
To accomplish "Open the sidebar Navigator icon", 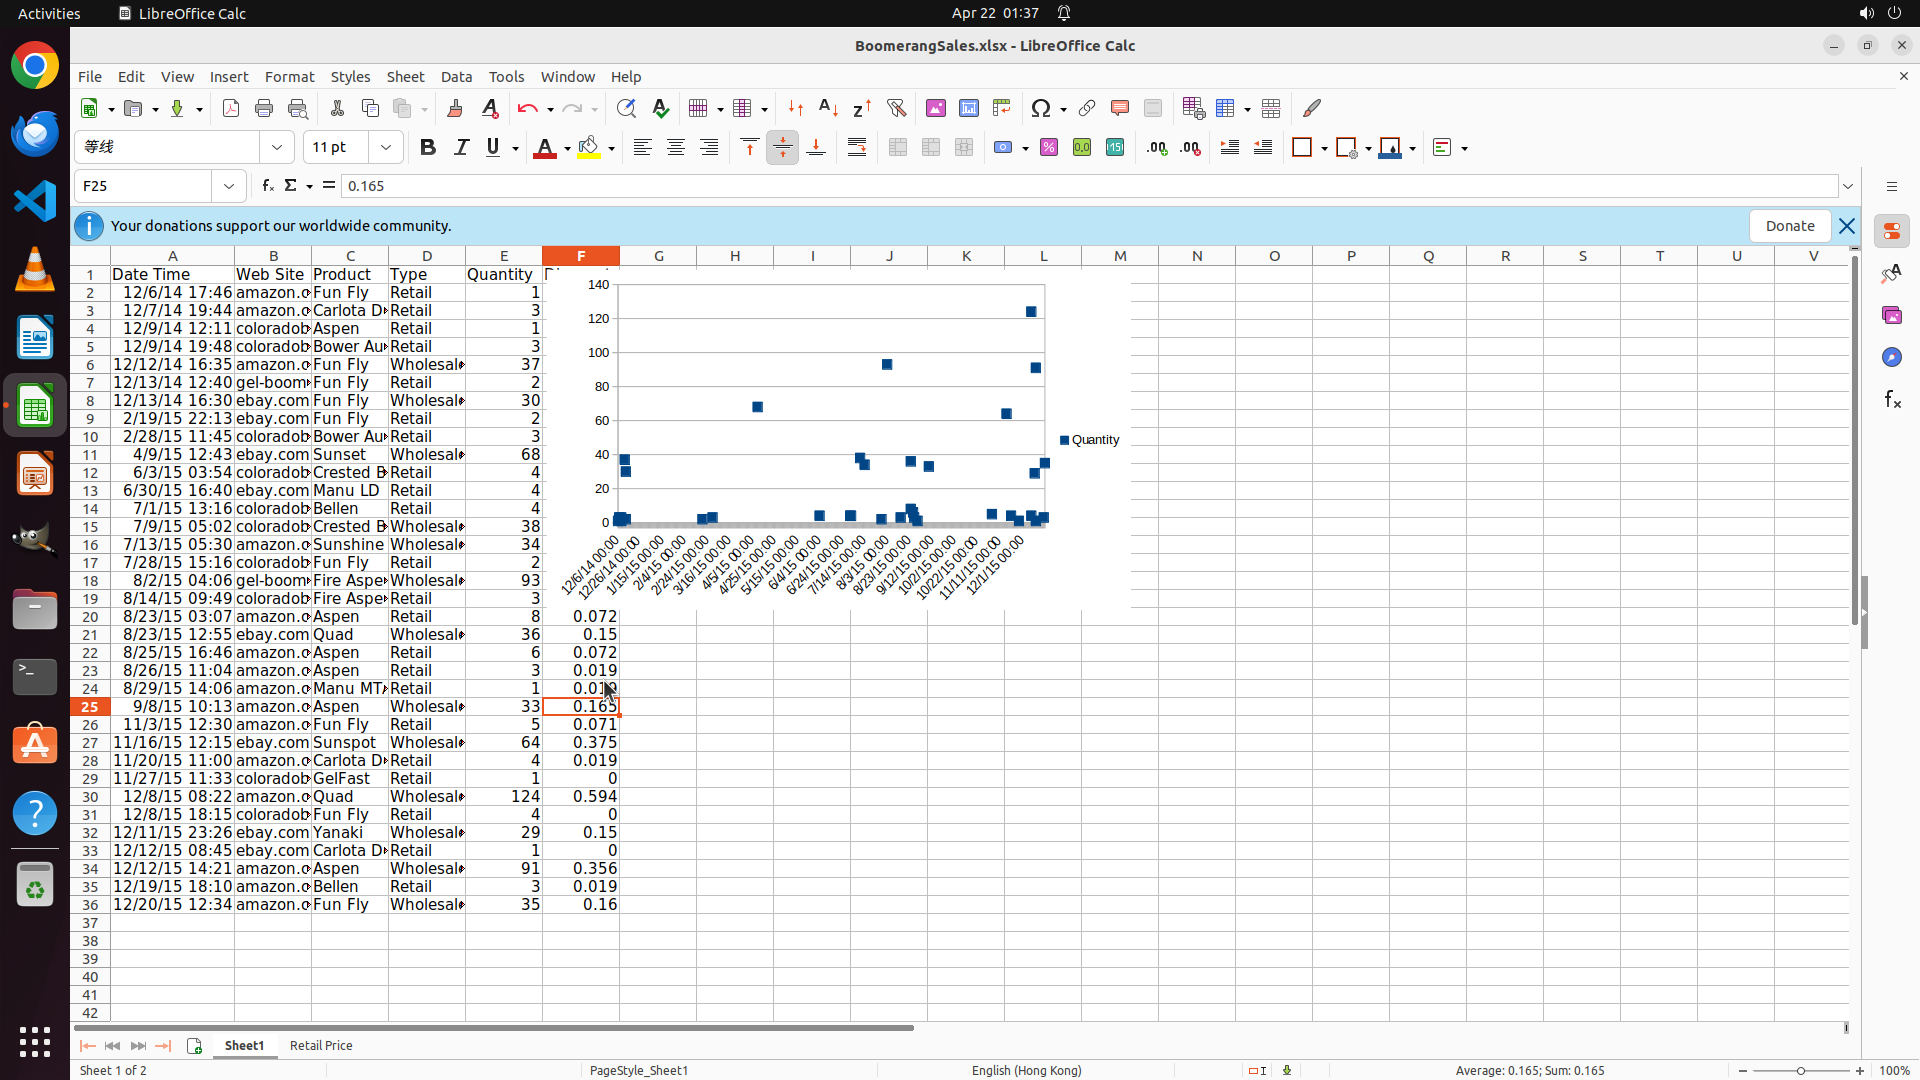I will click(1891, 357).
